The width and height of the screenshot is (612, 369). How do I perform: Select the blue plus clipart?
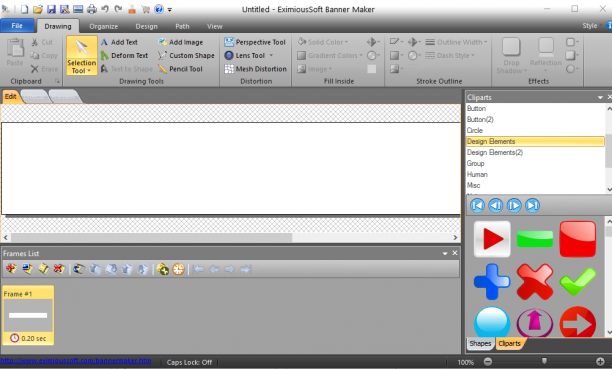pyautogui.click(x=492, y=282)
